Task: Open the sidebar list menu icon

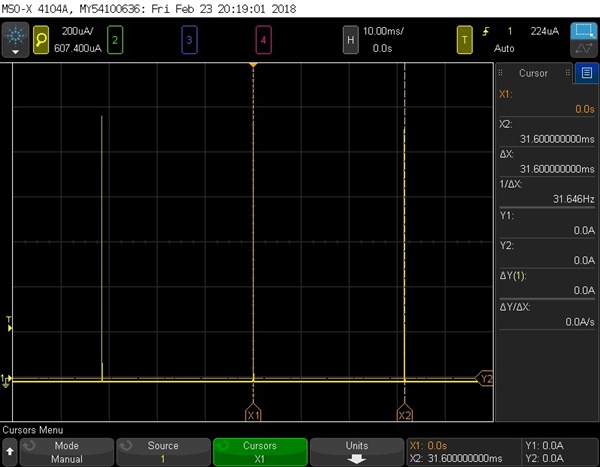Action: click(587, 73)
